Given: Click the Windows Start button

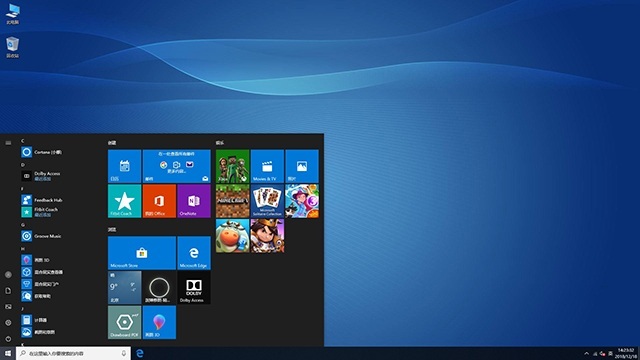Looking at the screenshot, I should (8, 353).
